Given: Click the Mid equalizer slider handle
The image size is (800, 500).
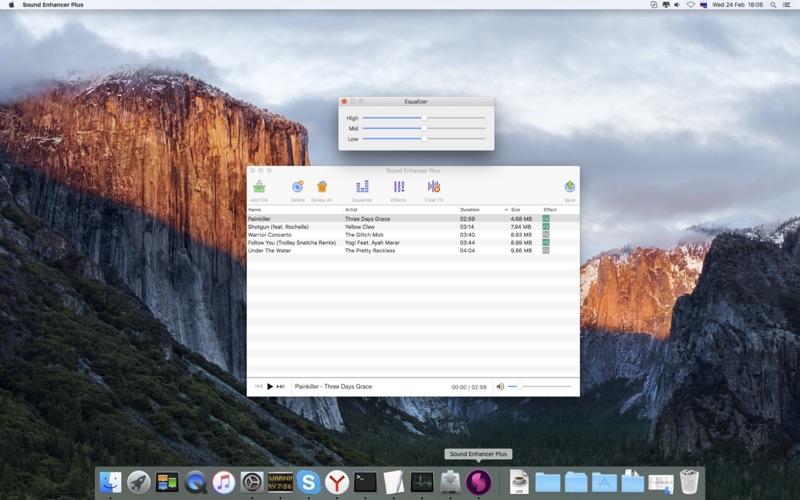Looking at the screenshot, I should coord(424,128).
